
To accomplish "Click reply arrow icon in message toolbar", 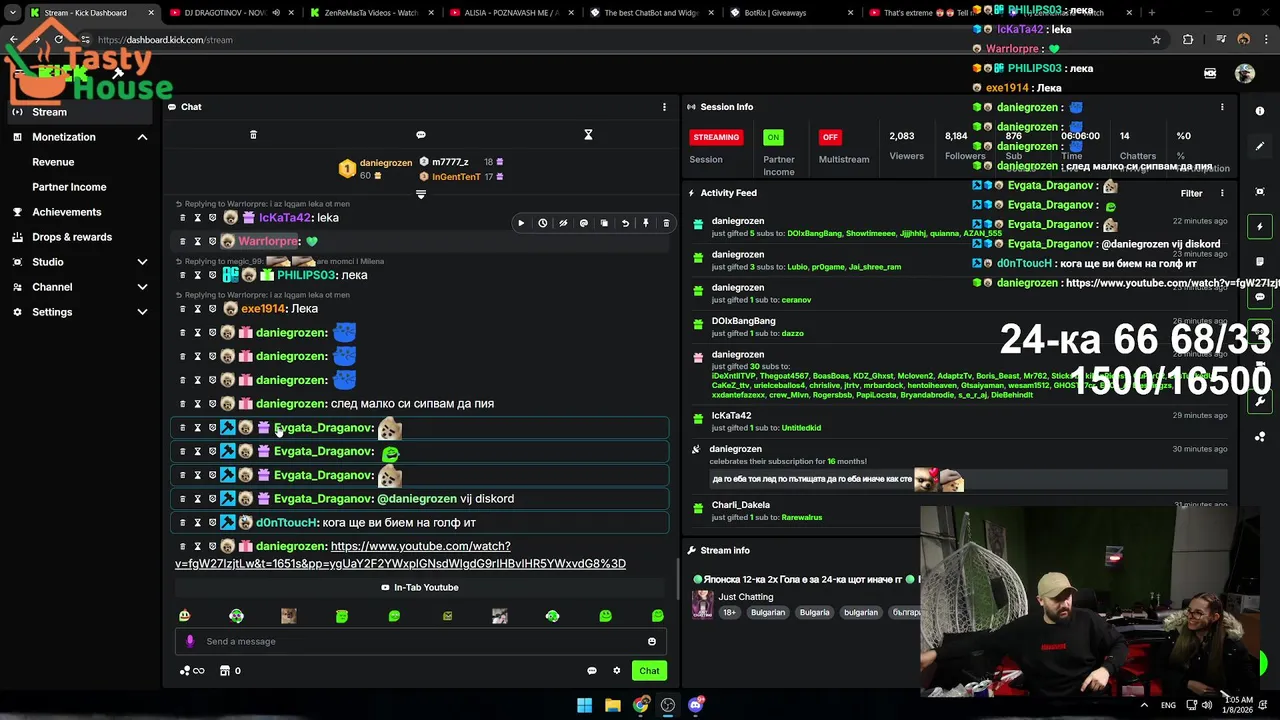I will coord(625,223).
